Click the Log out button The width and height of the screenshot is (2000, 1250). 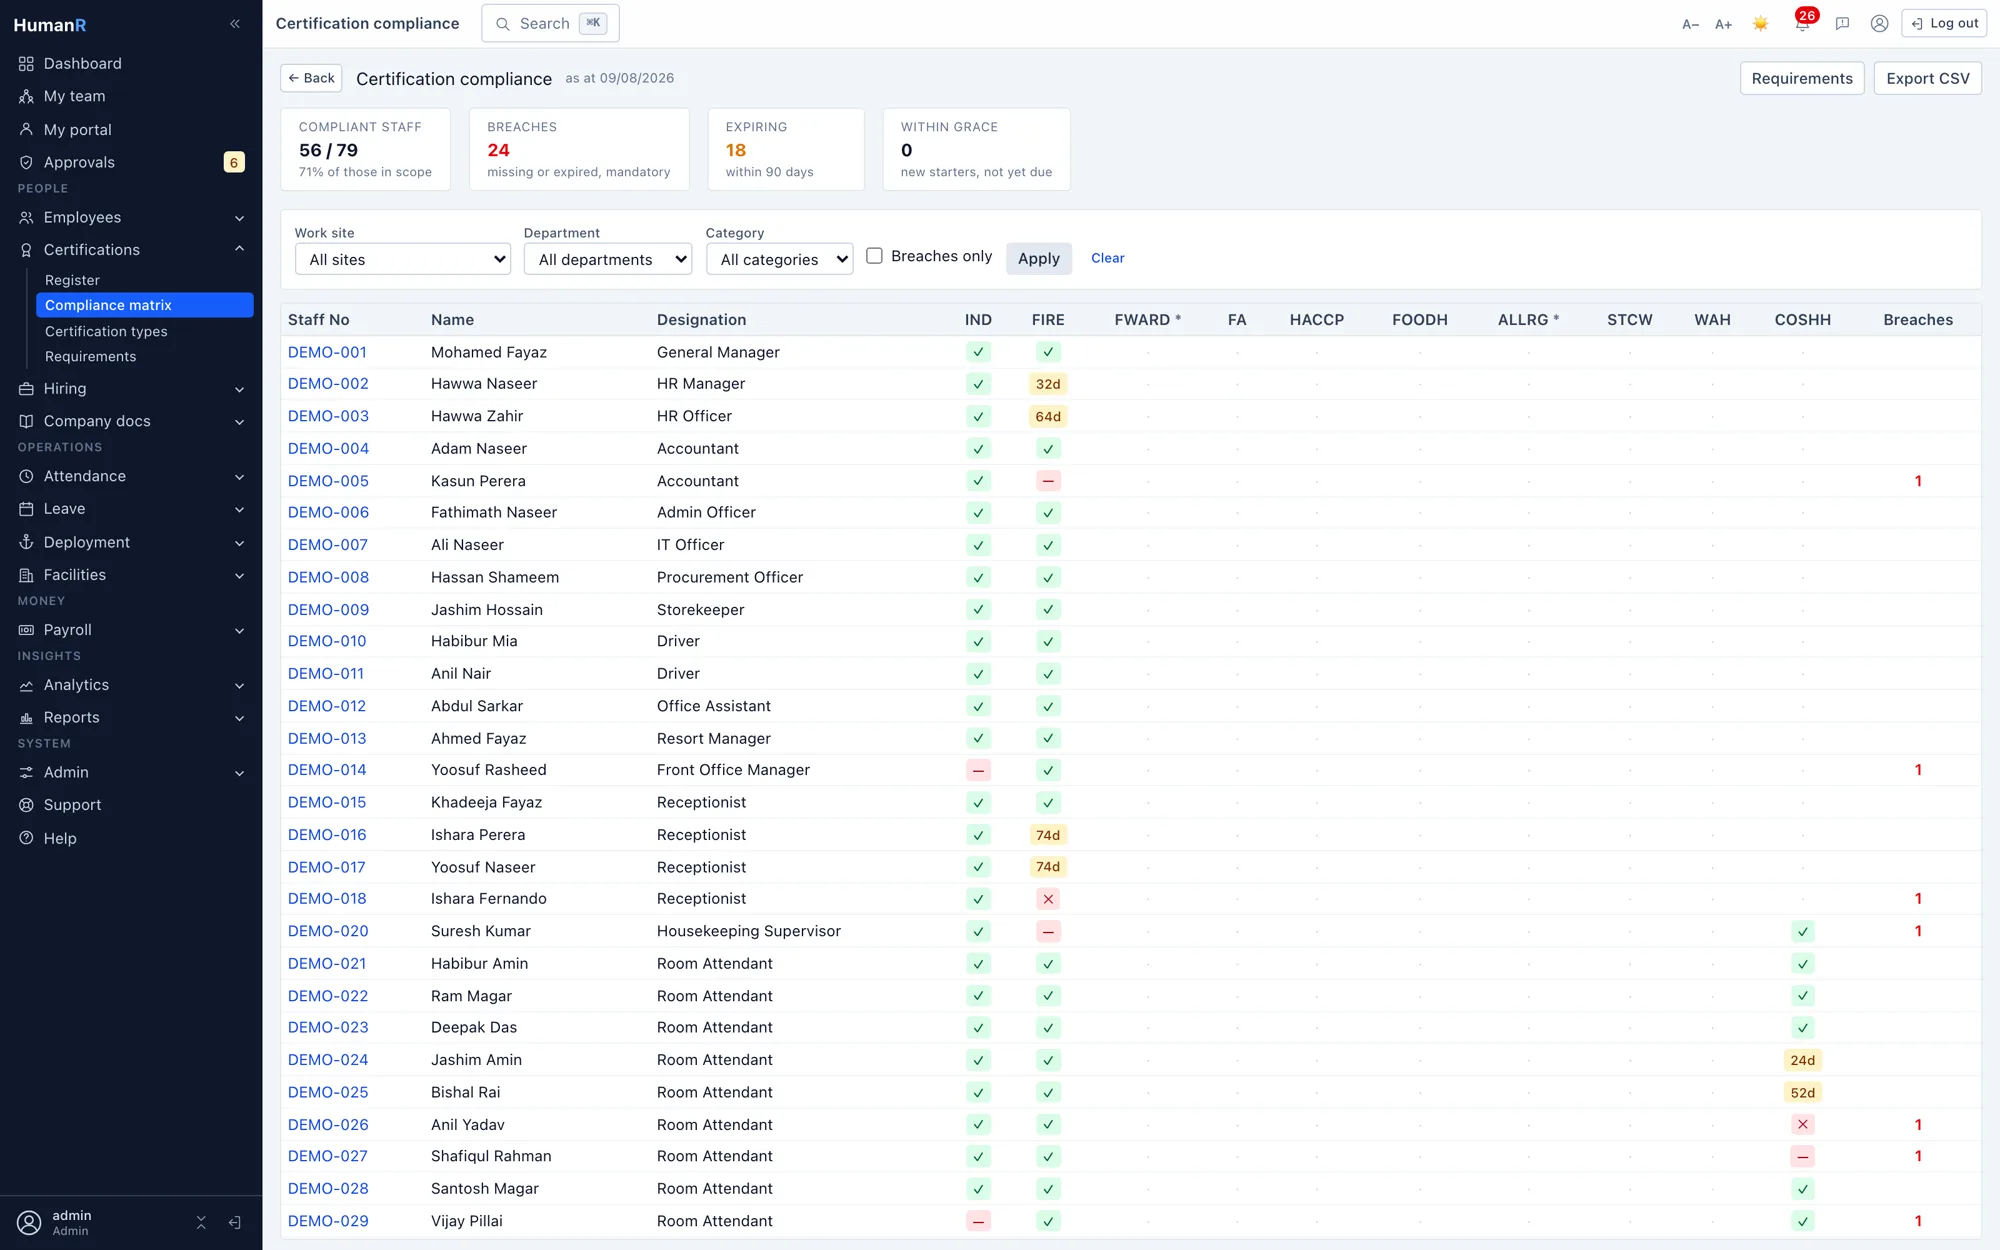[1944, 23]
